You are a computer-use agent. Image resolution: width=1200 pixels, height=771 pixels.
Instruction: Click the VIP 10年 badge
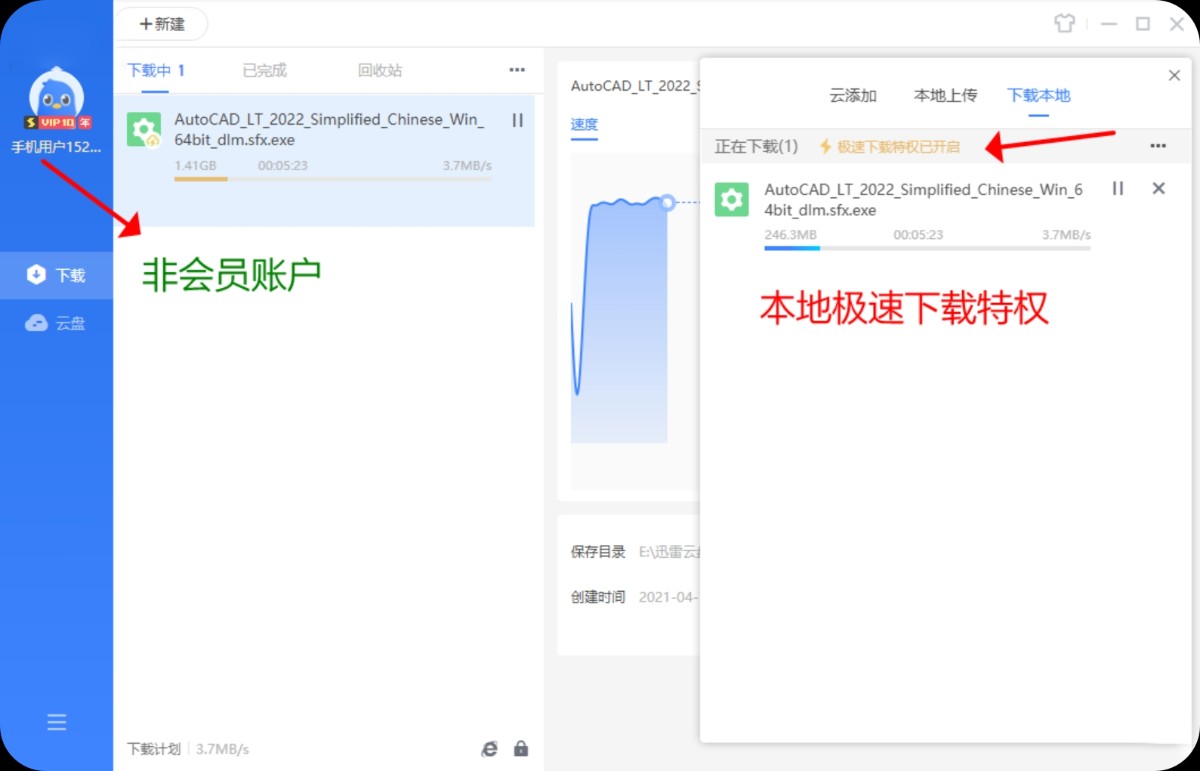(x=58, y=123)
